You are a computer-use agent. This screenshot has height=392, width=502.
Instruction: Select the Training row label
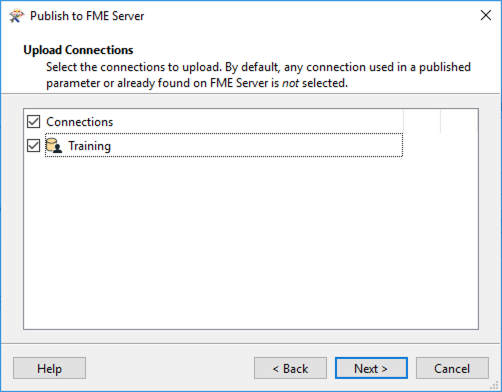pyautogui.click(x=89, y=146)
